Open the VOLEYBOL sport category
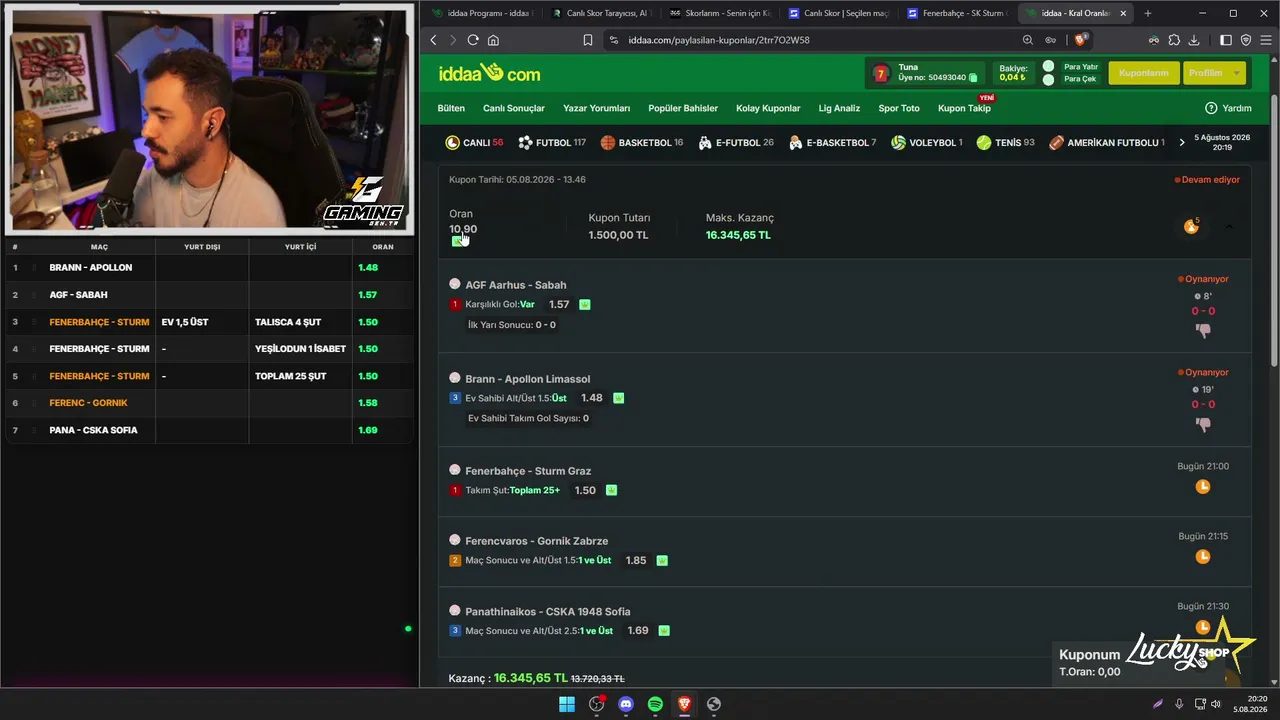 (x=927, y=143)
